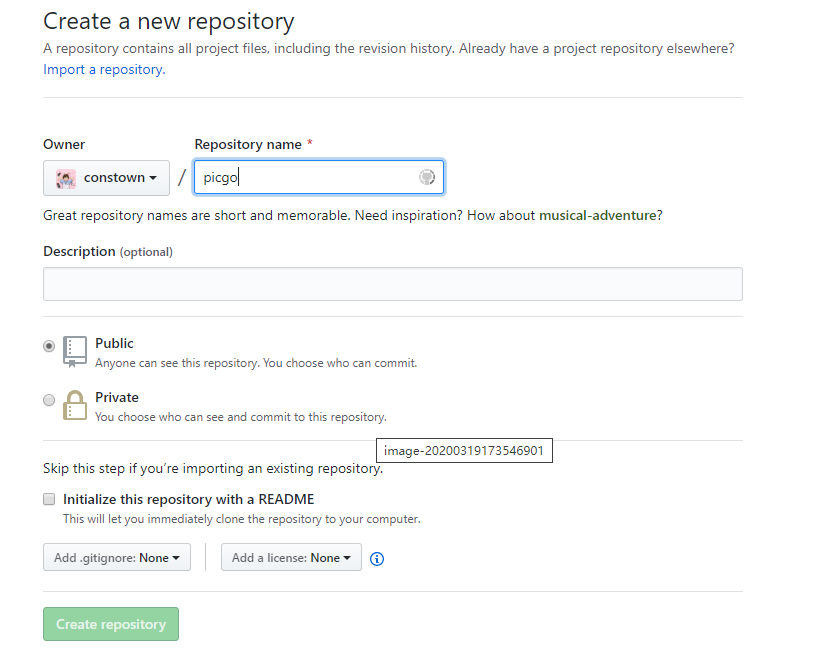Click the 'Repository name' field label
815x666 pixels.
[x=248, y=145]
